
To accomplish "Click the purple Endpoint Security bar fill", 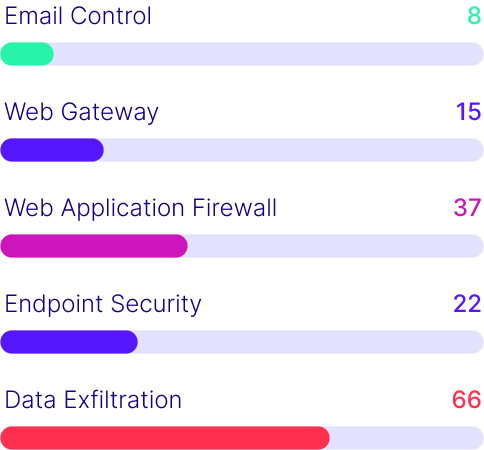I will click(69, 342).
